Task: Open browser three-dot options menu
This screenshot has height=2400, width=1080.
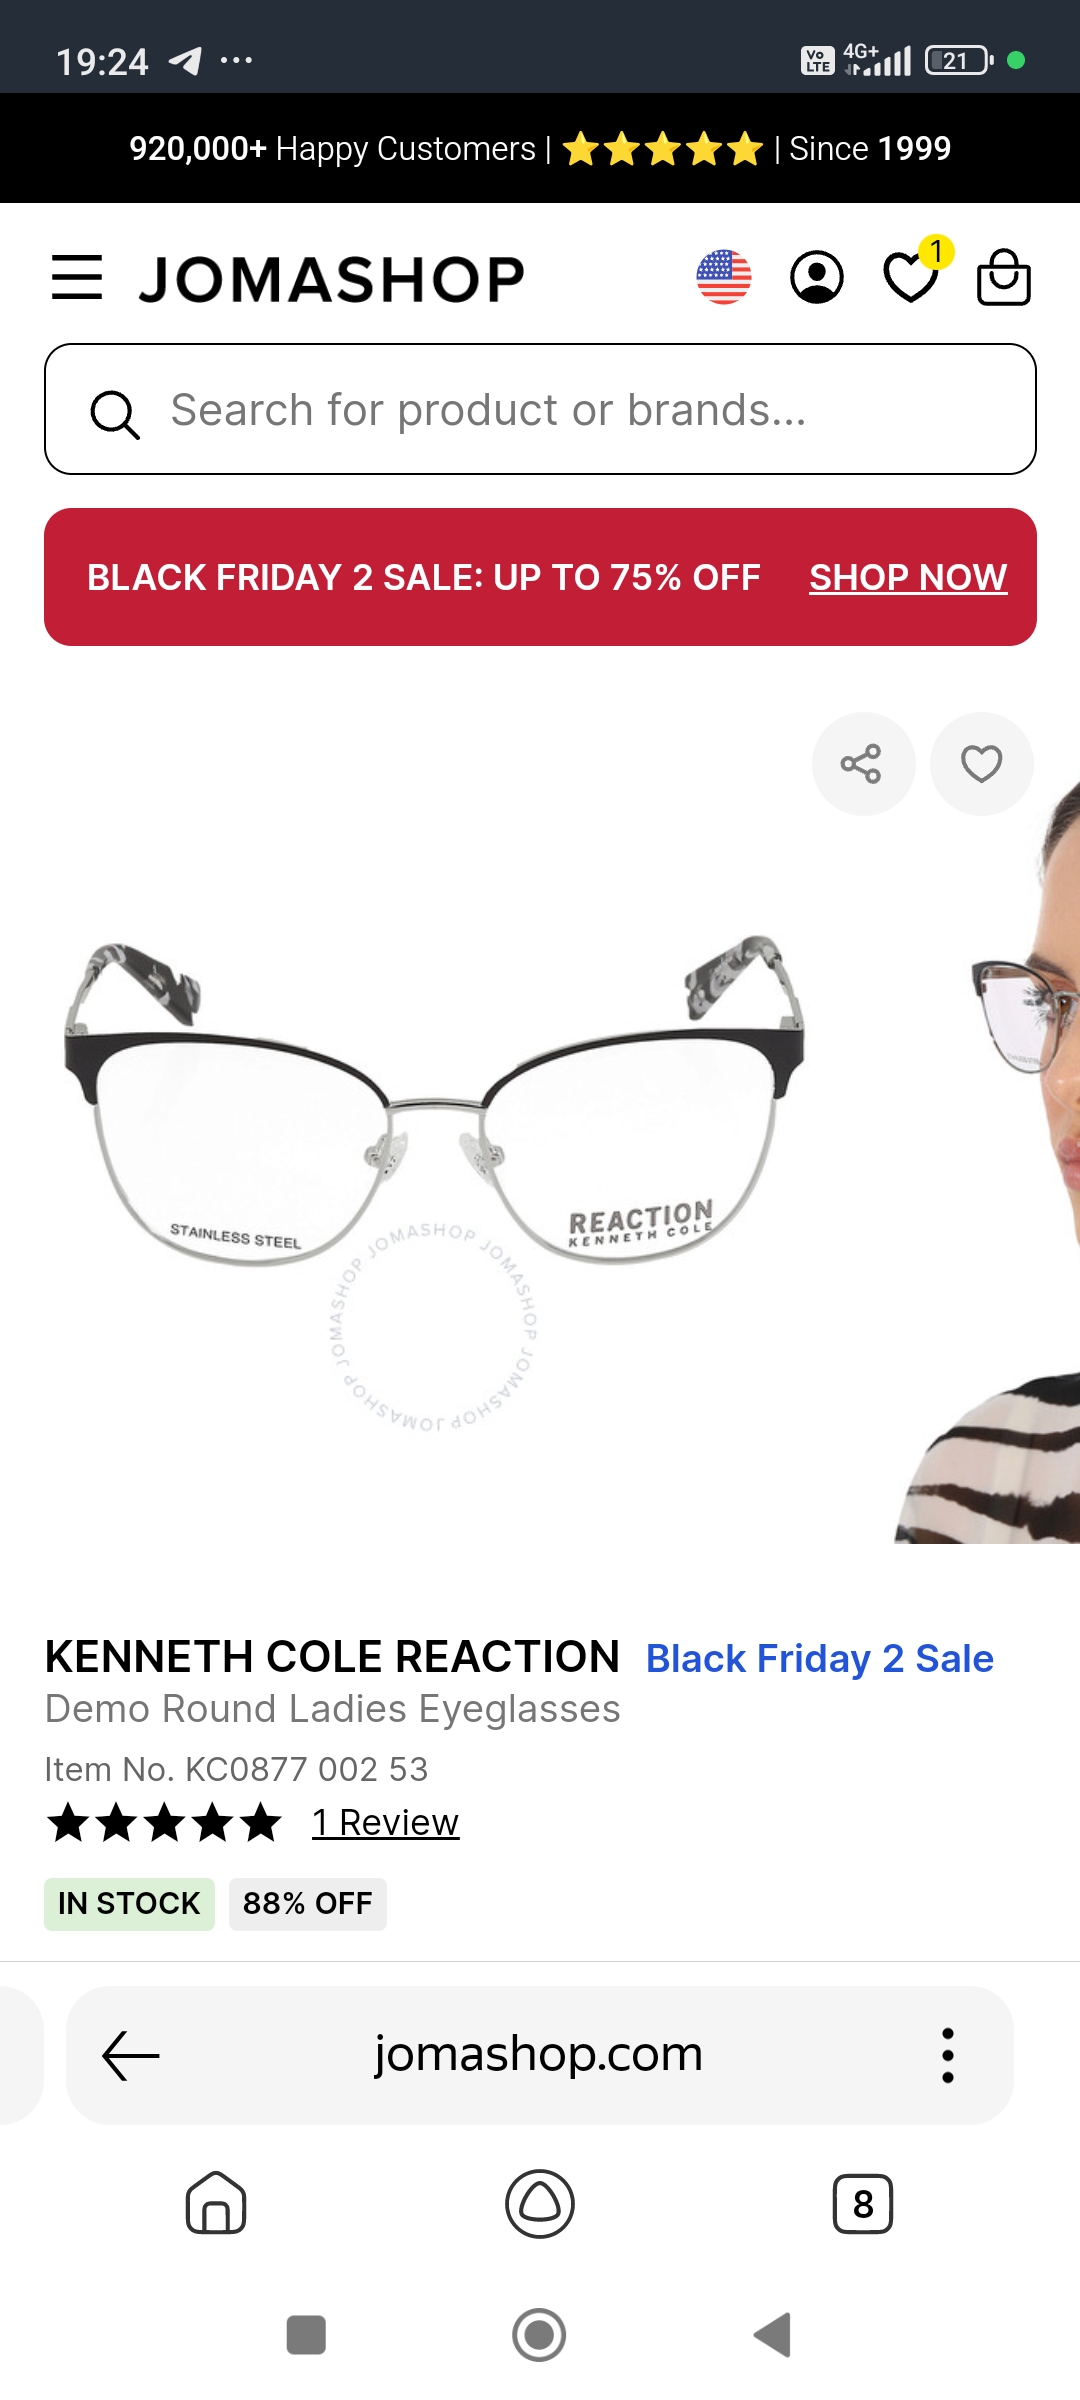Action: (x=948, y=2055)
